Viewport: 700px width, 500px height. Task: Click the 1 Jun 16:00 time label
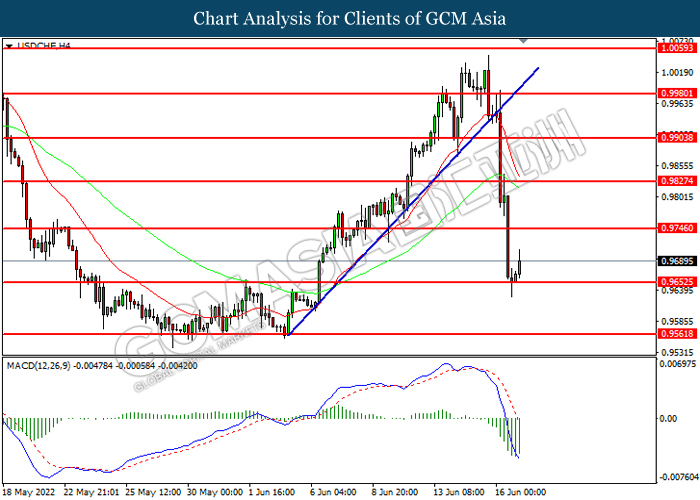[x=272, y=492]
